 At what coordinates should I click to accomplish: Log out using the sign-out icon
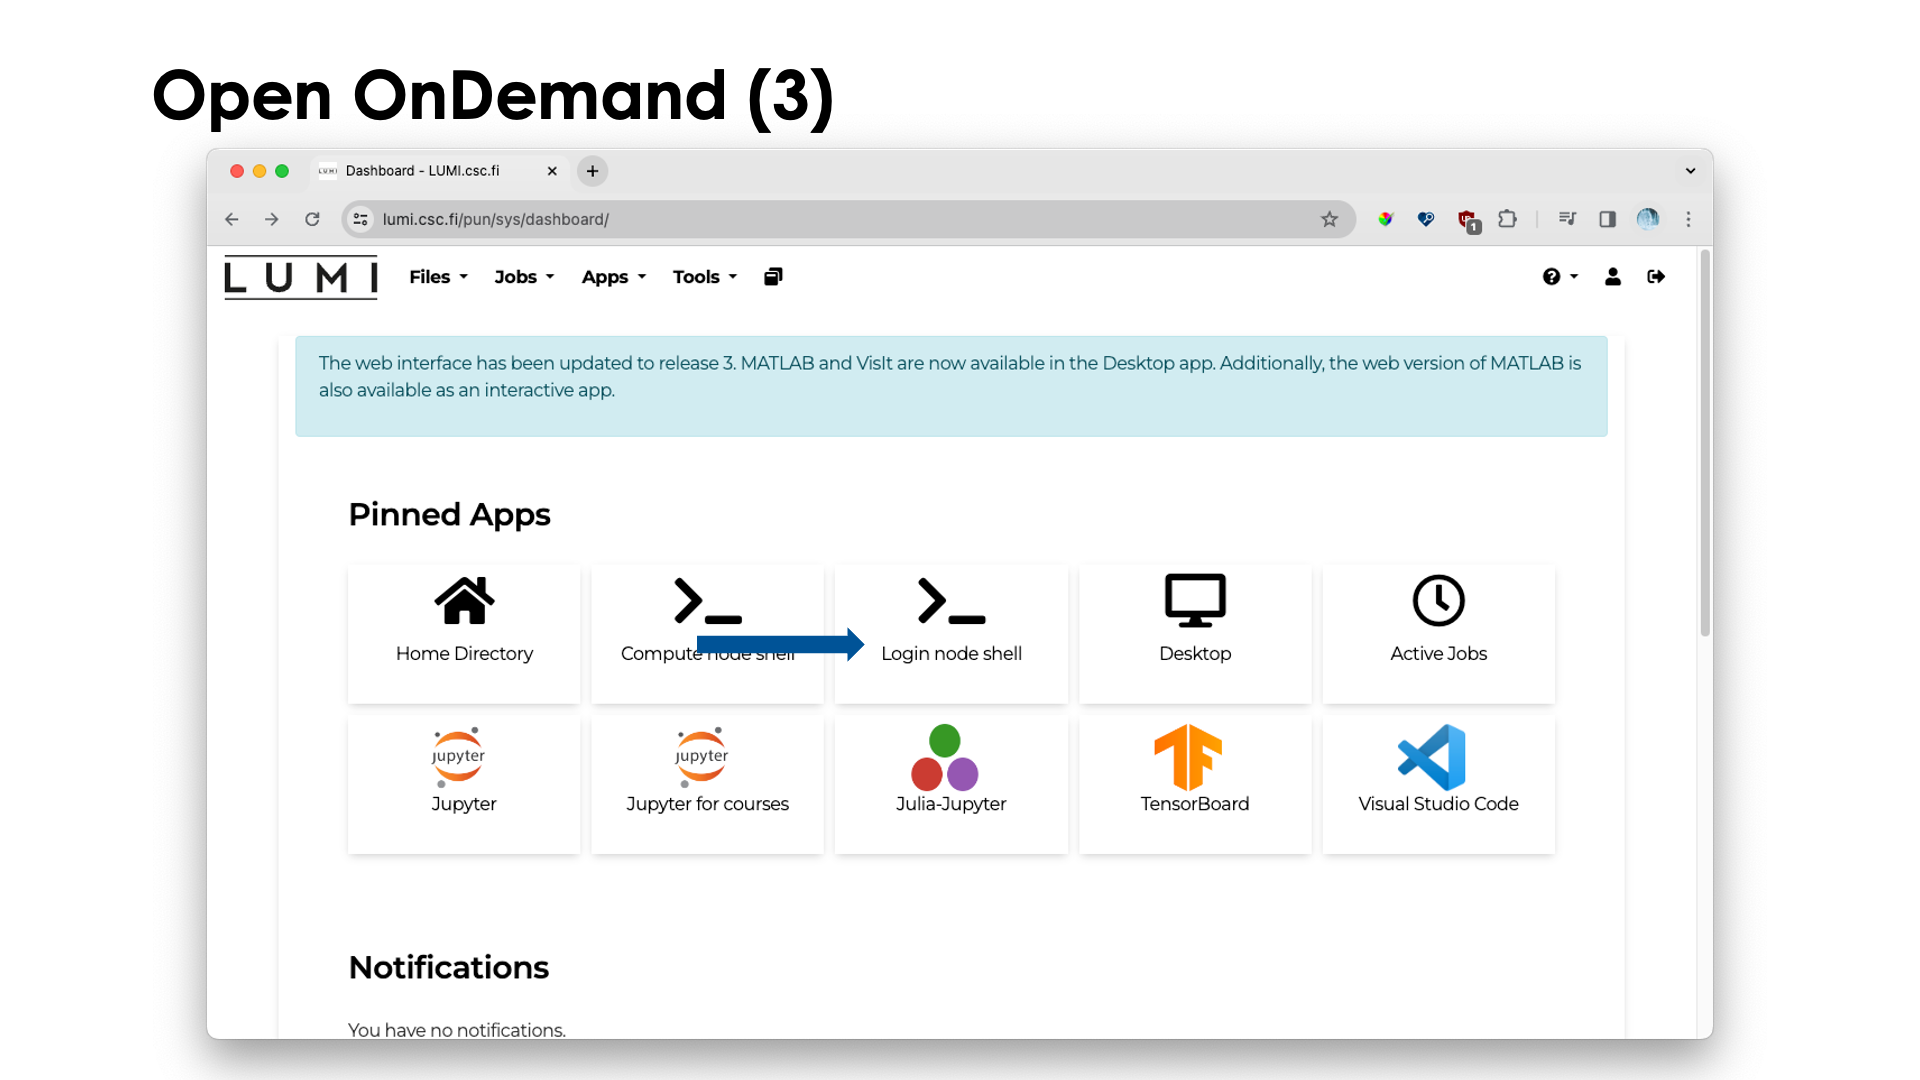1656,277
